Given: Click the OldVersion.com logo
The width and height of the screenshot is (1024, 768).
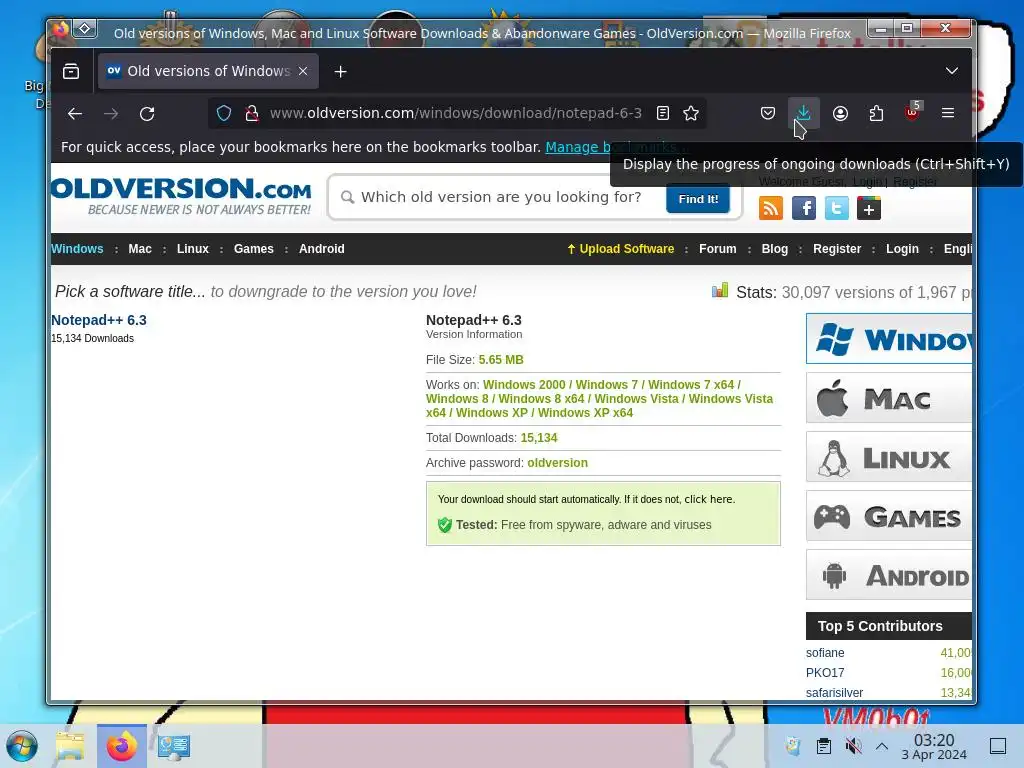Looking at the screenshot, I should [182, 196].
